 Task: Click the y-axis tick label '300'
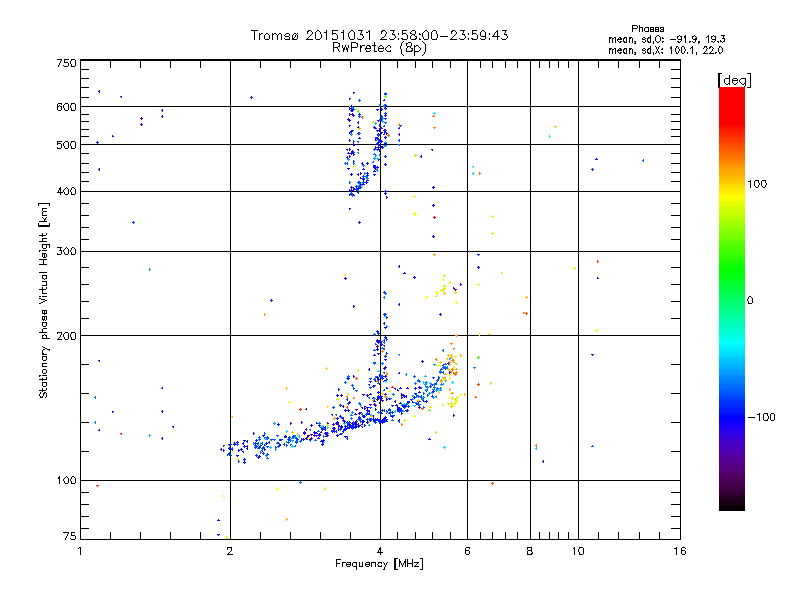pos(66,252)
